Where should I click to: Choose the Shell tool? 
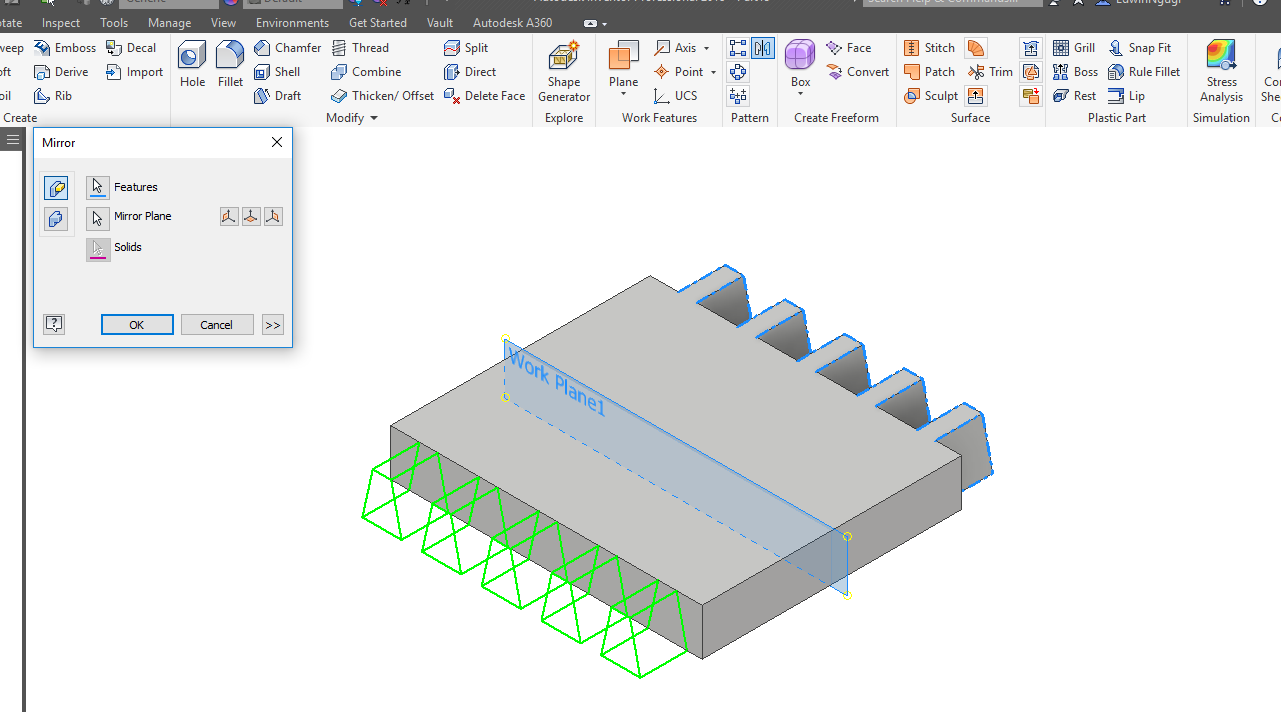click(x=277, y=72)
